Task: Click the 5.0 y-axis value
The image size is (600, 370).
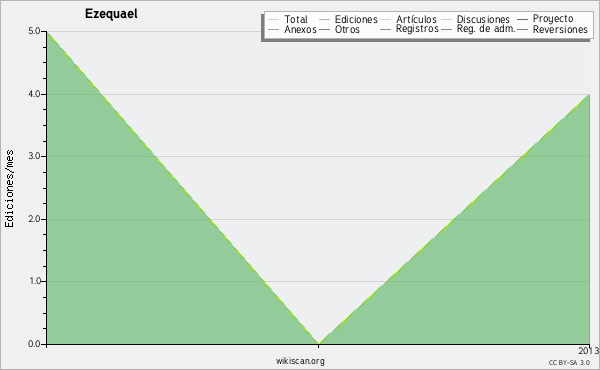Action: click(34, 31)
